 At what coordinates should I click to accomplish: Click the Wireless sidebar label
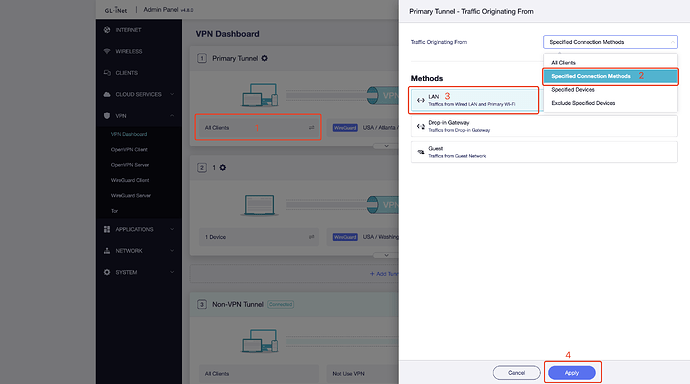tap(128, 51)
